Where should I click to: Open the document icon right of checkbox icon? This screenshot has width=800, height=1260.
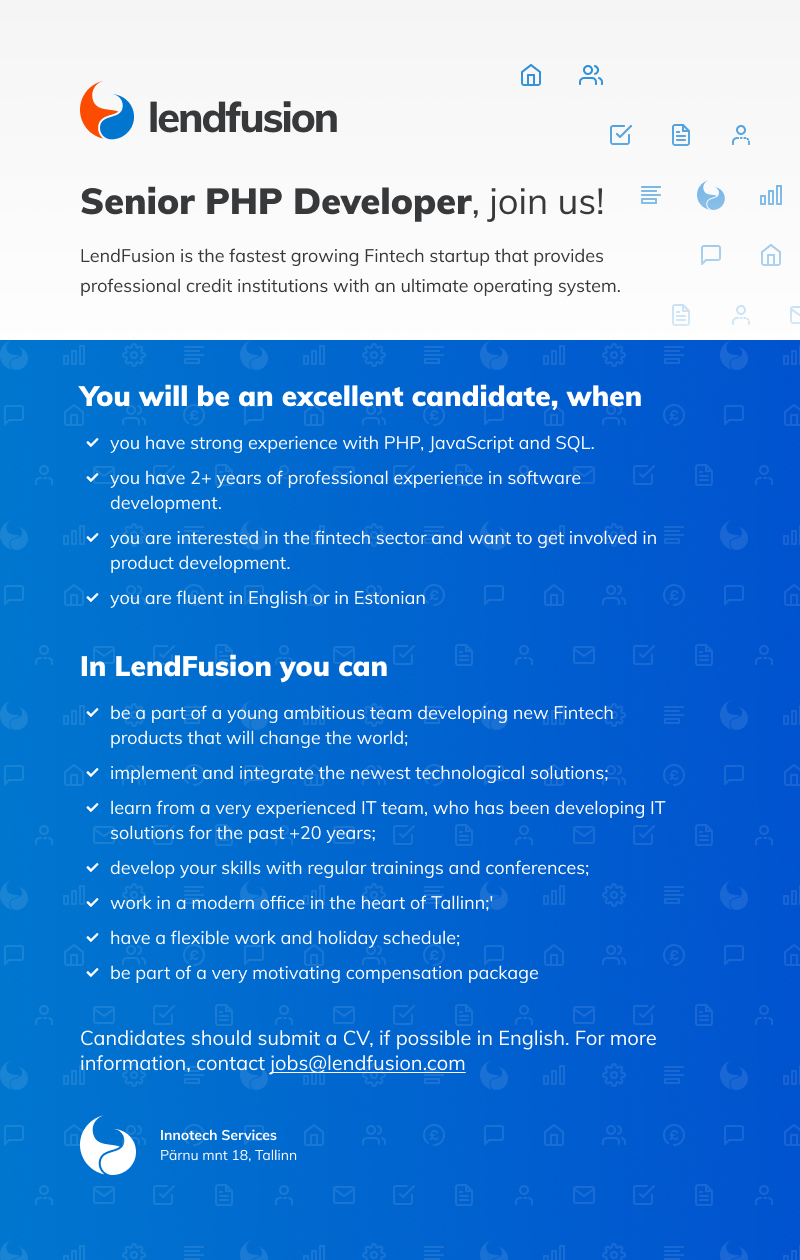(681, 135)
